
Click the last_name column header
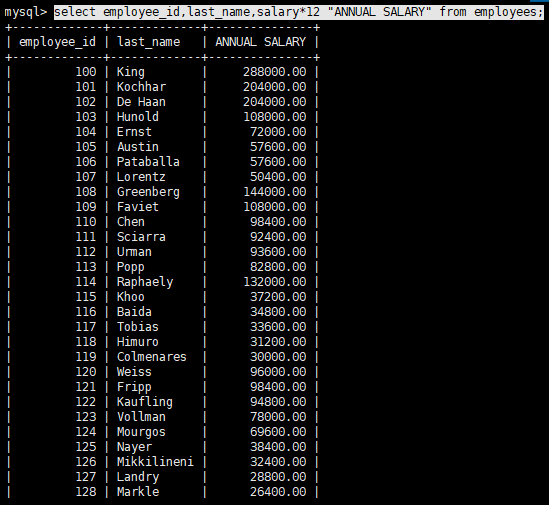[x=148, y=42]
